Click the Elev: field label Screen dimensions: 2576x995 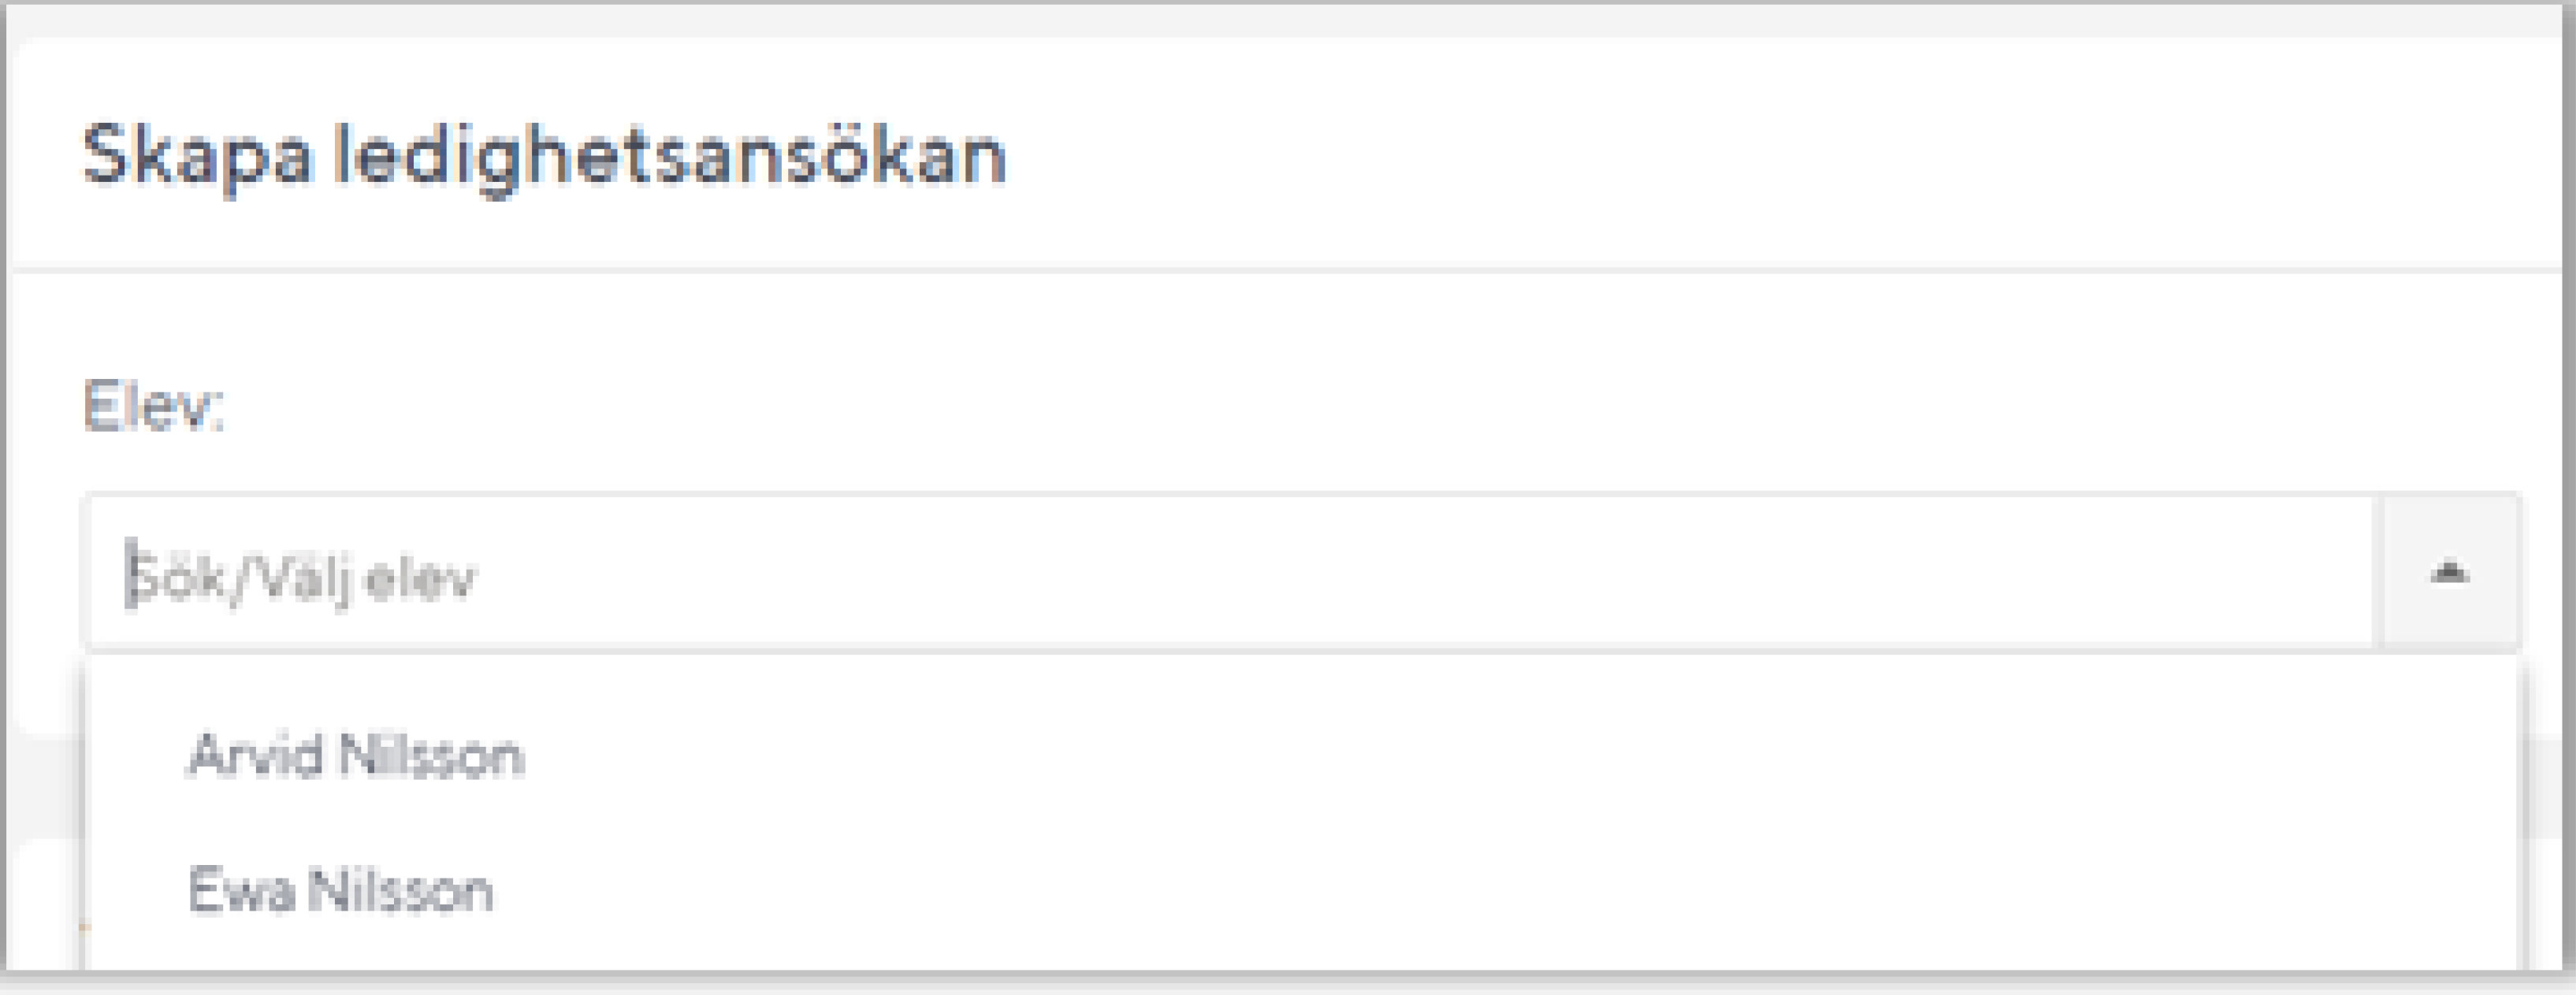154,406
